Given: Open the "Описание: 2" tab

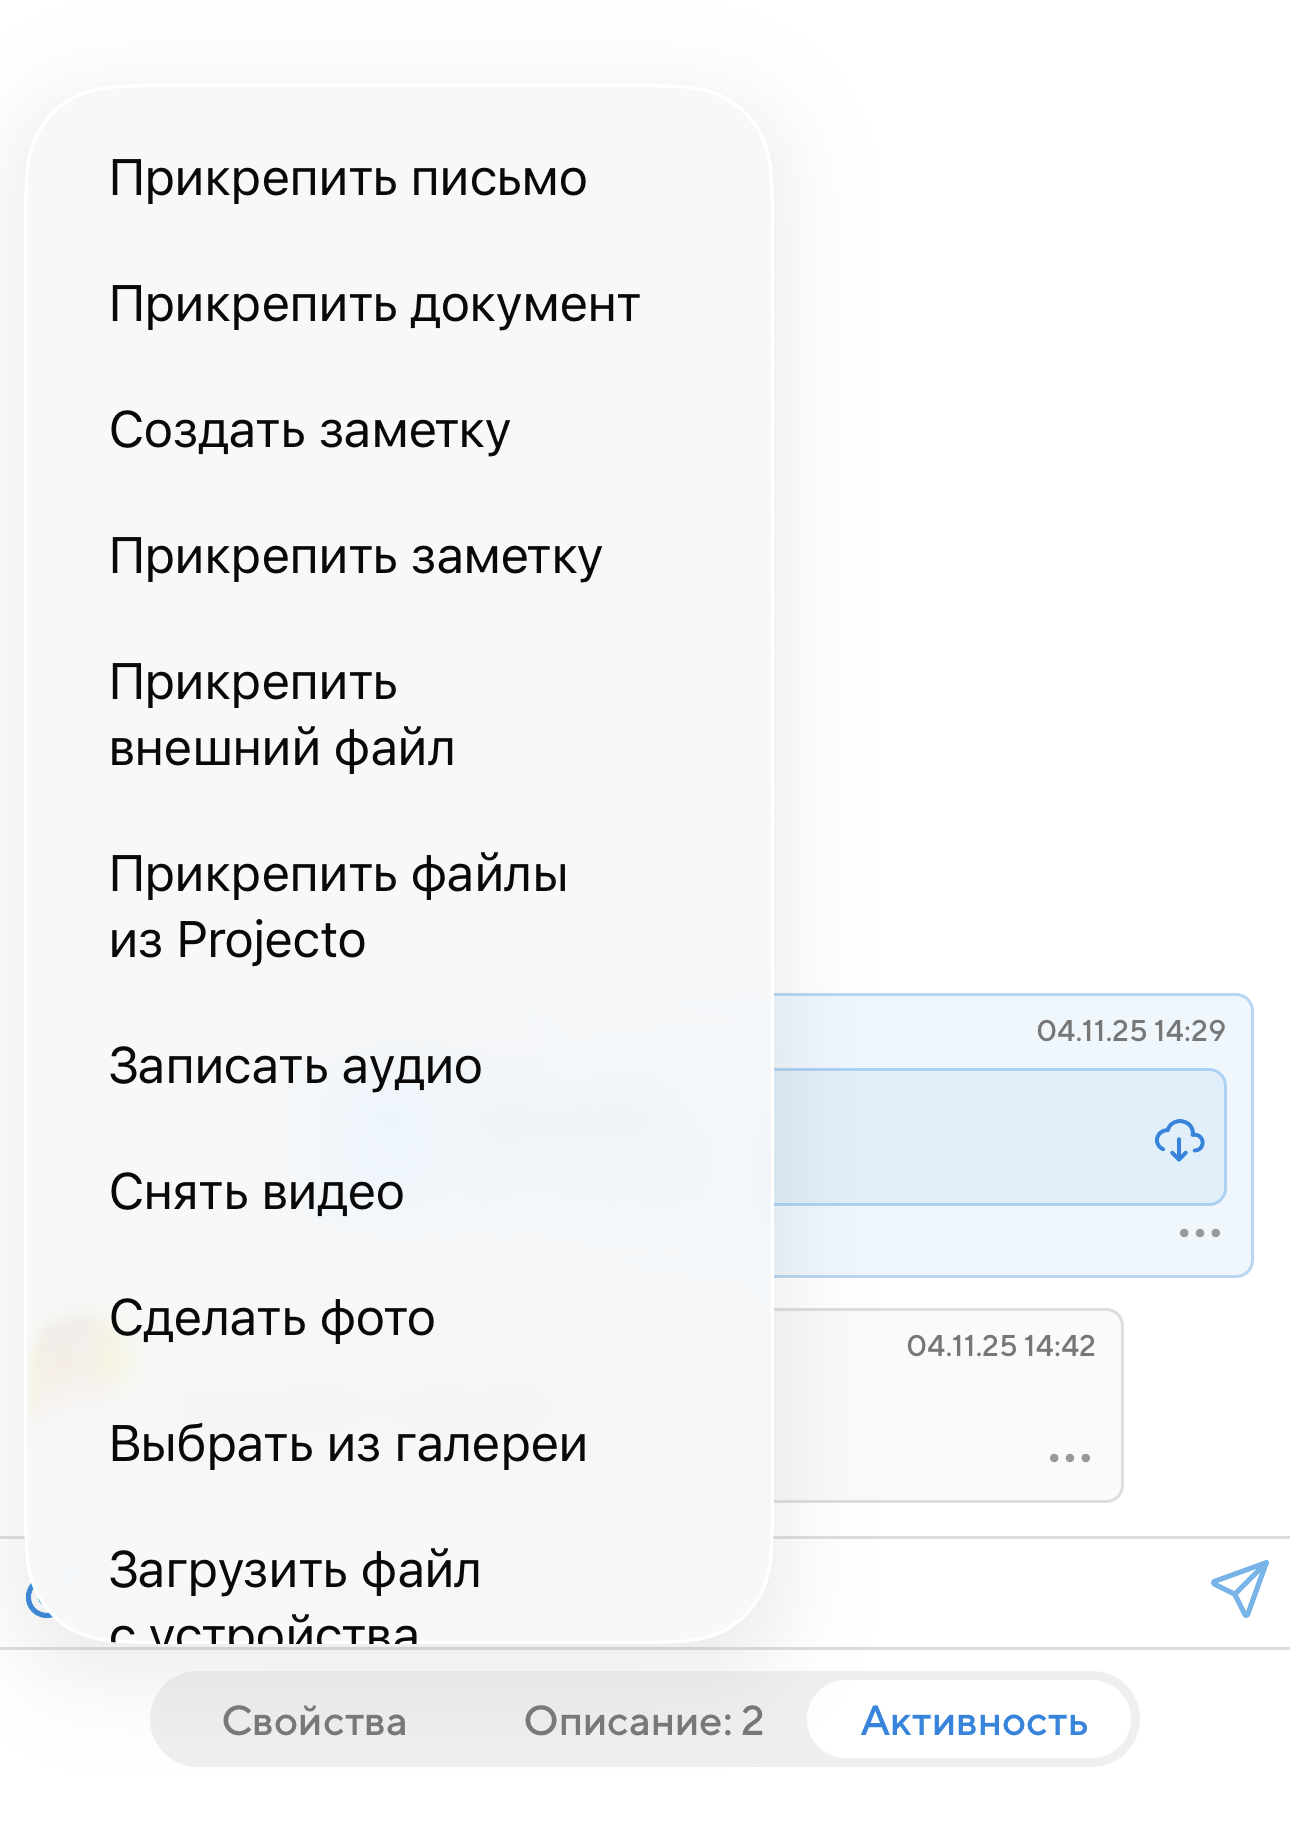Looking at the screenshot, I should pos(643,1721).
